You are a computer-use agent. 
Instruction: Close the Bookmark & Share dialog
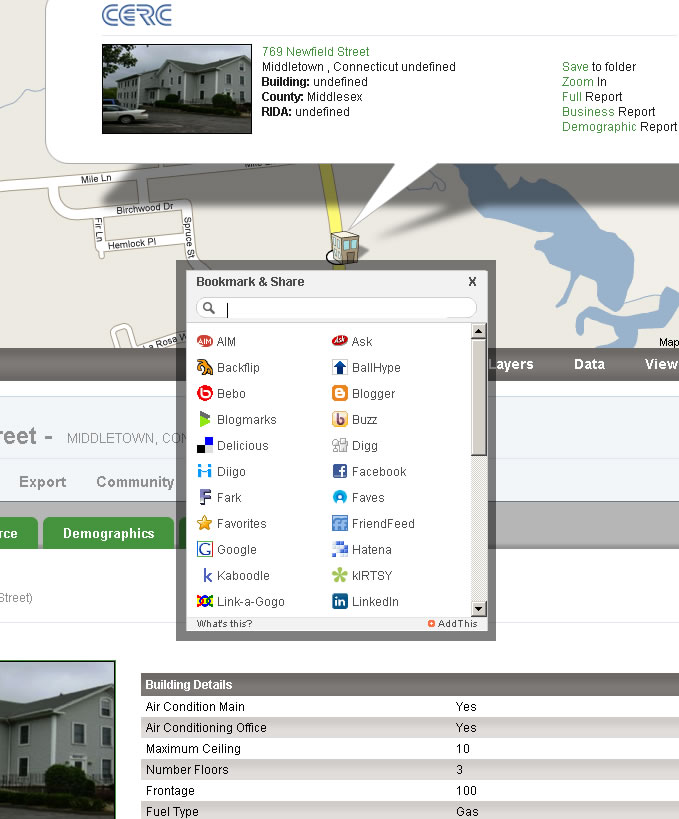tap(472, 282)
